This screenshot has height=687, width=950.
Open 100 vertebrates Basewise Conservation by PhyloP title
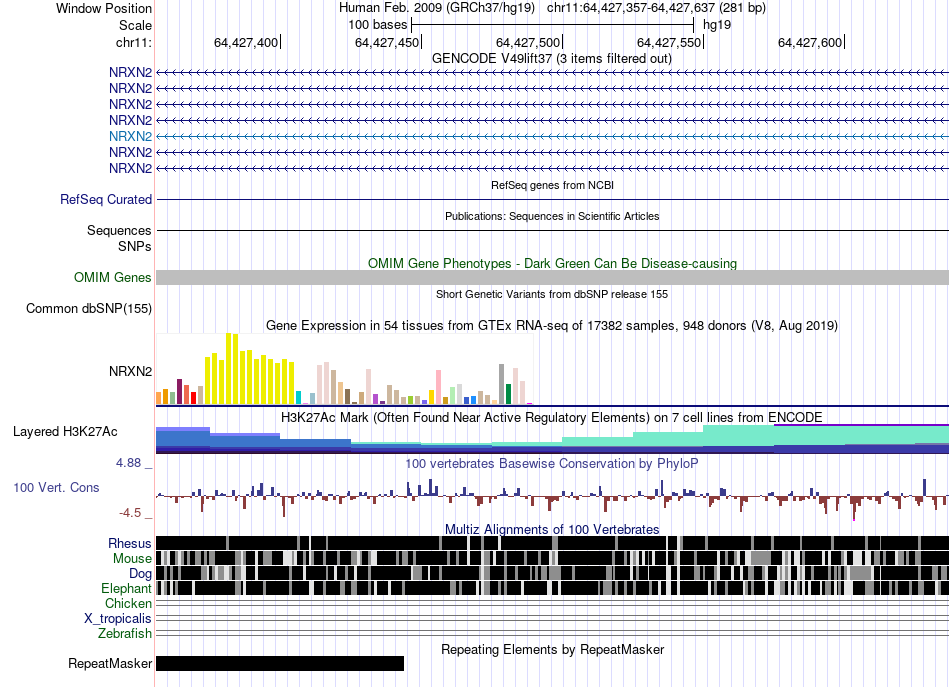tap(552, 463)
